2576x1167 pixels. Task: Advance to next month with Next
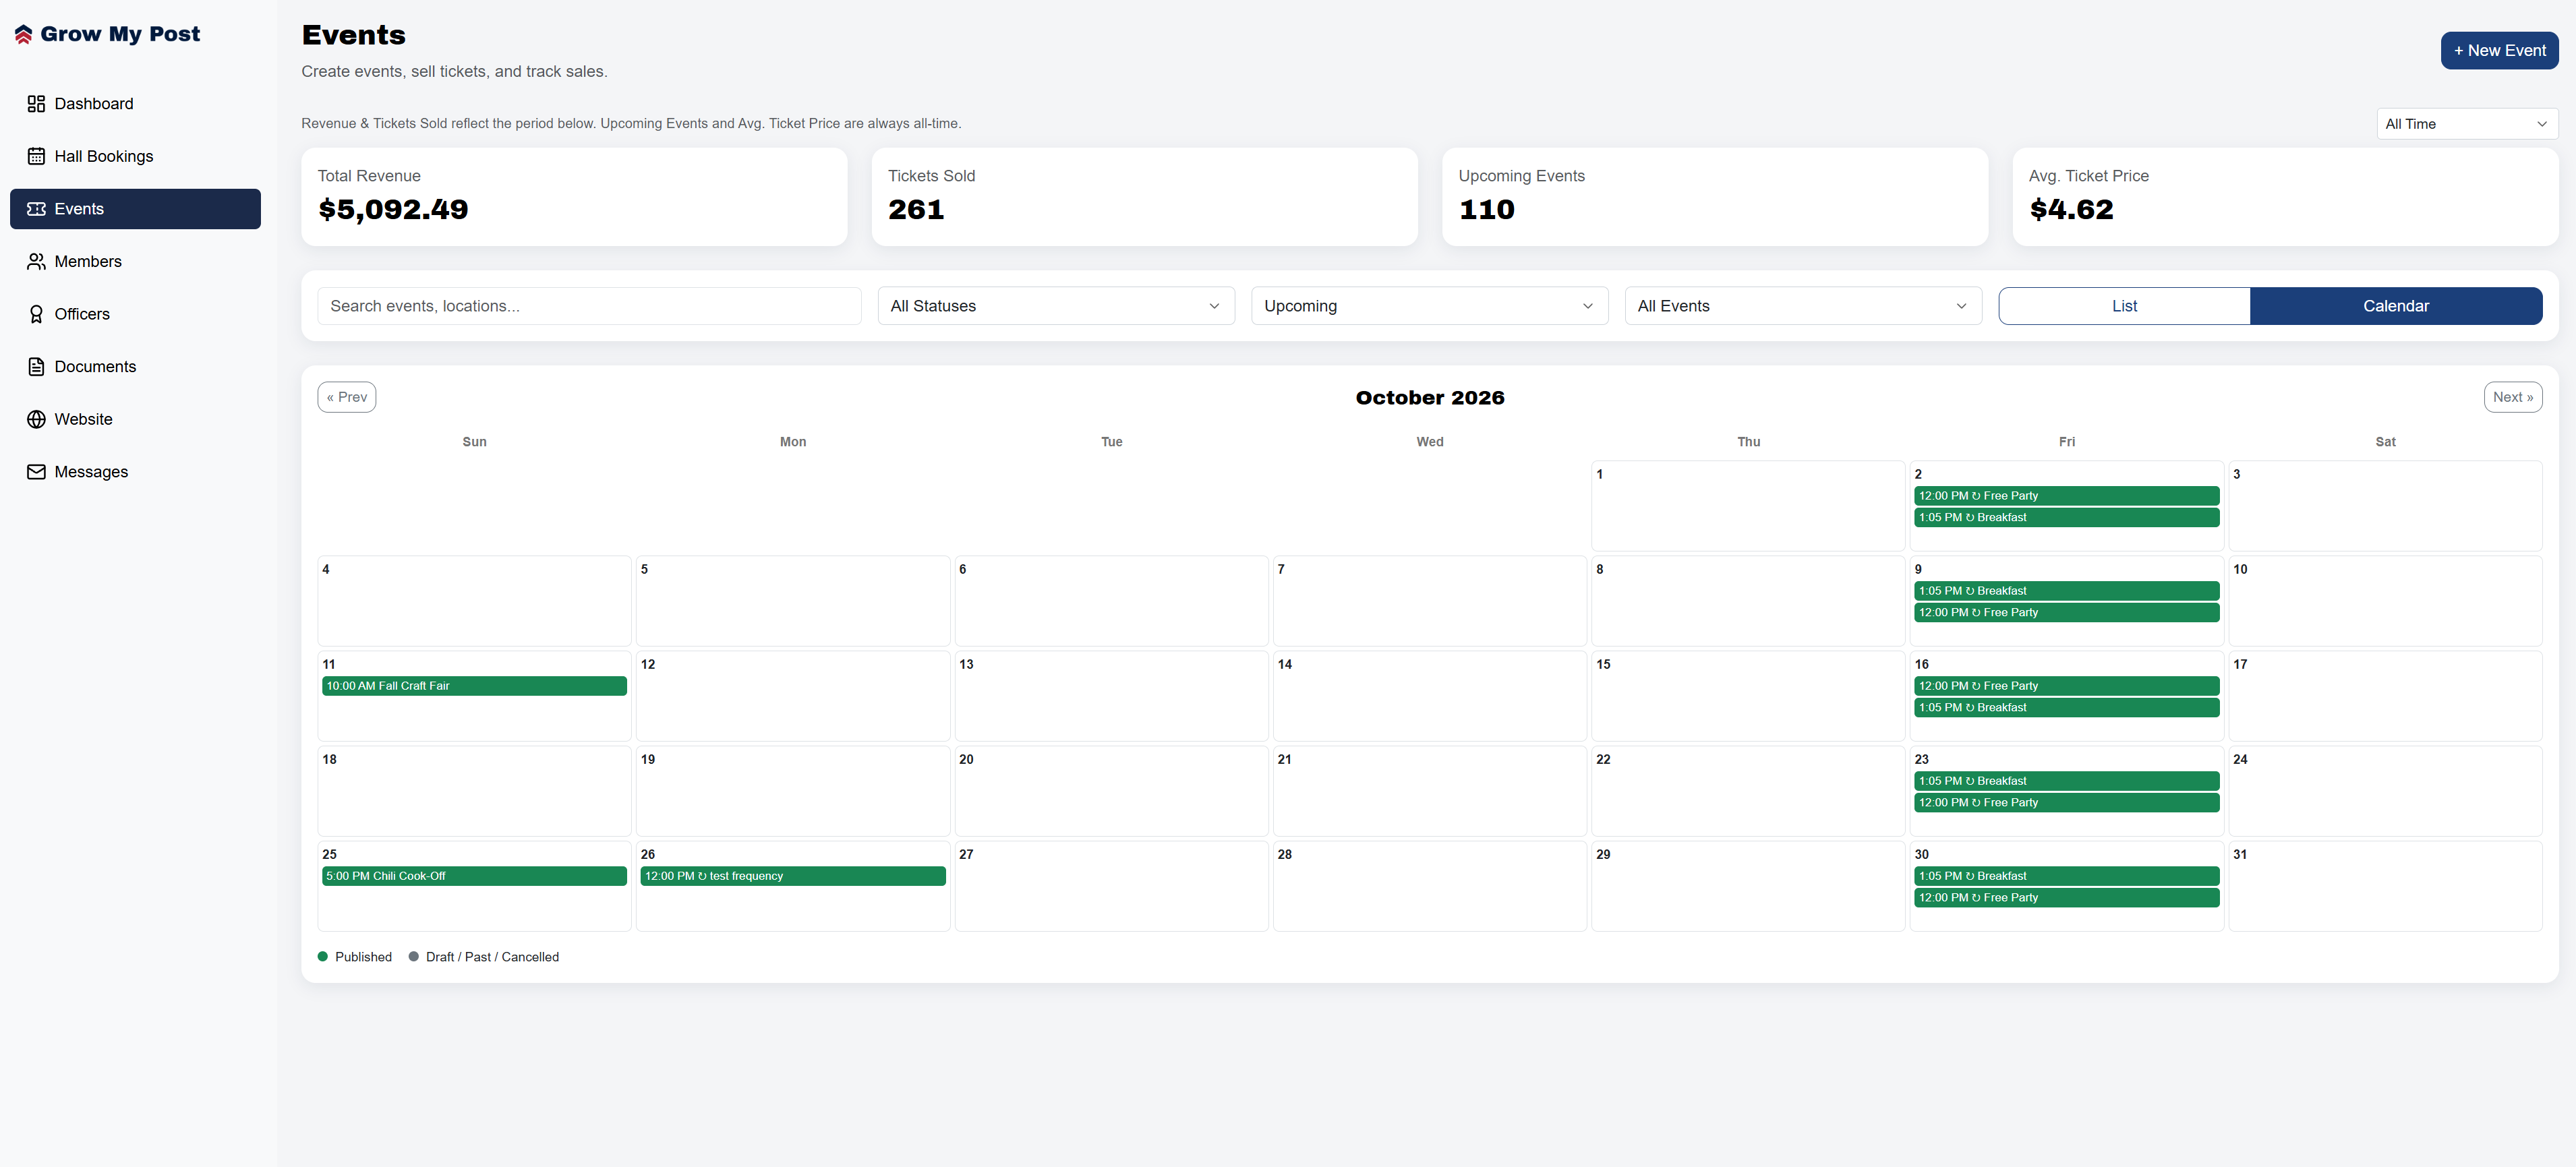click(2513, 397)
